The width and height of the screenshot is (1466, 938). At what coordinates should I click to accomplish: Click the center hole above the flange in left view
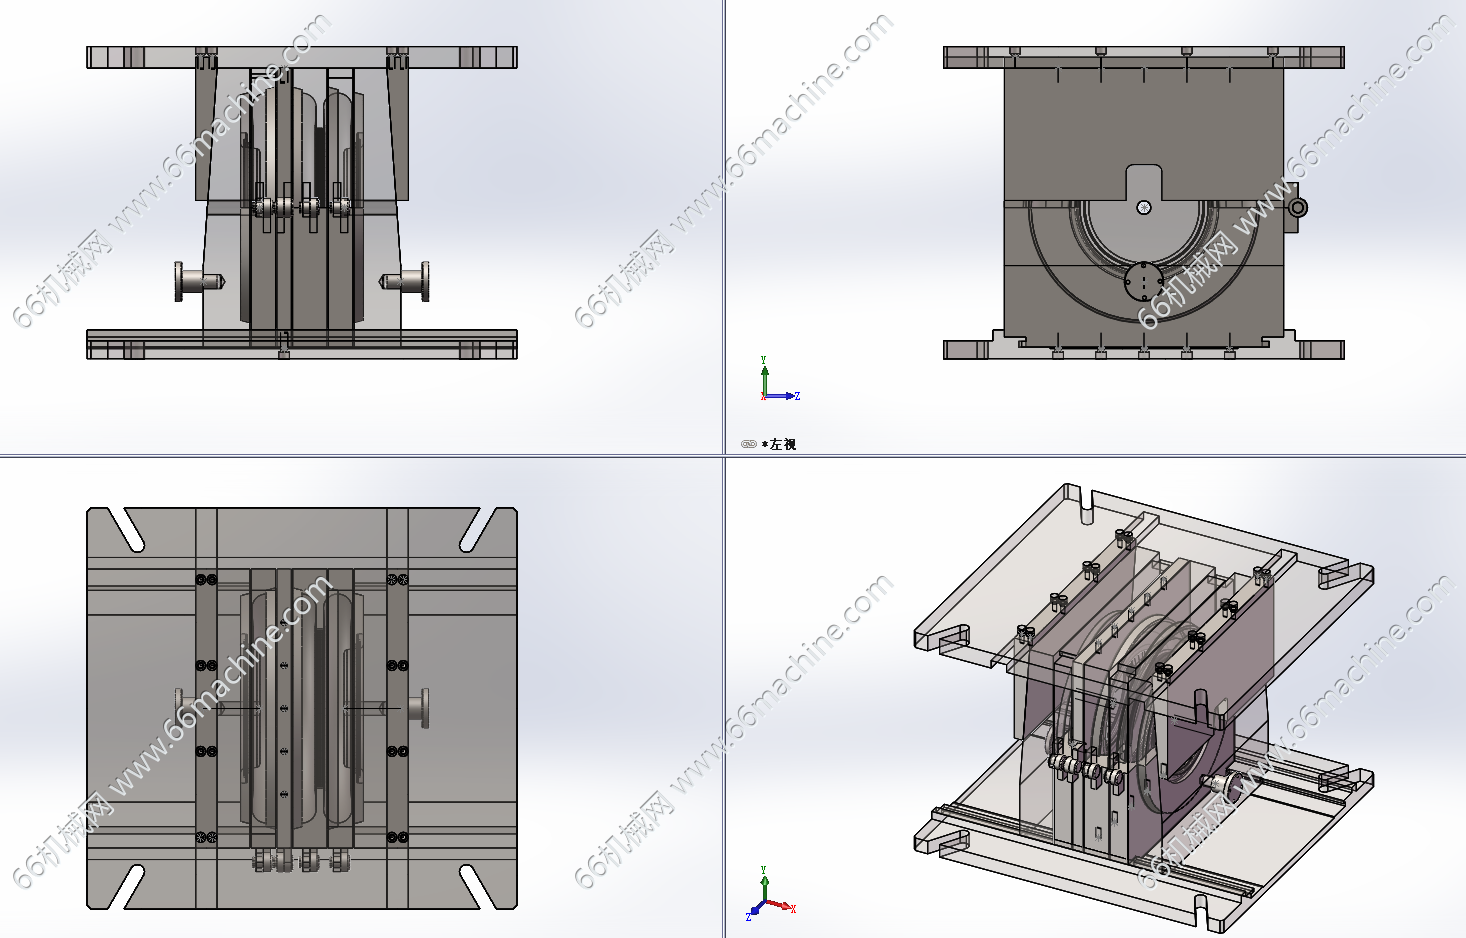tap(1144, 207)
